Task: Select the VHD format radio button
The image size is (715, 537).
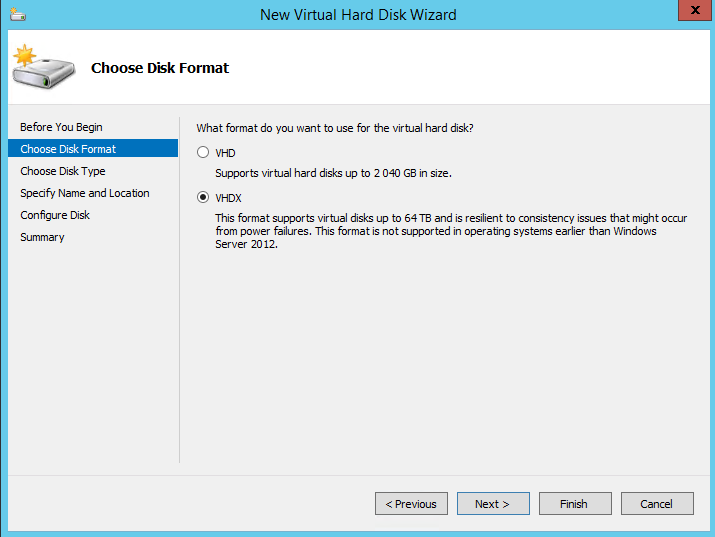Action: pos(203,153)
